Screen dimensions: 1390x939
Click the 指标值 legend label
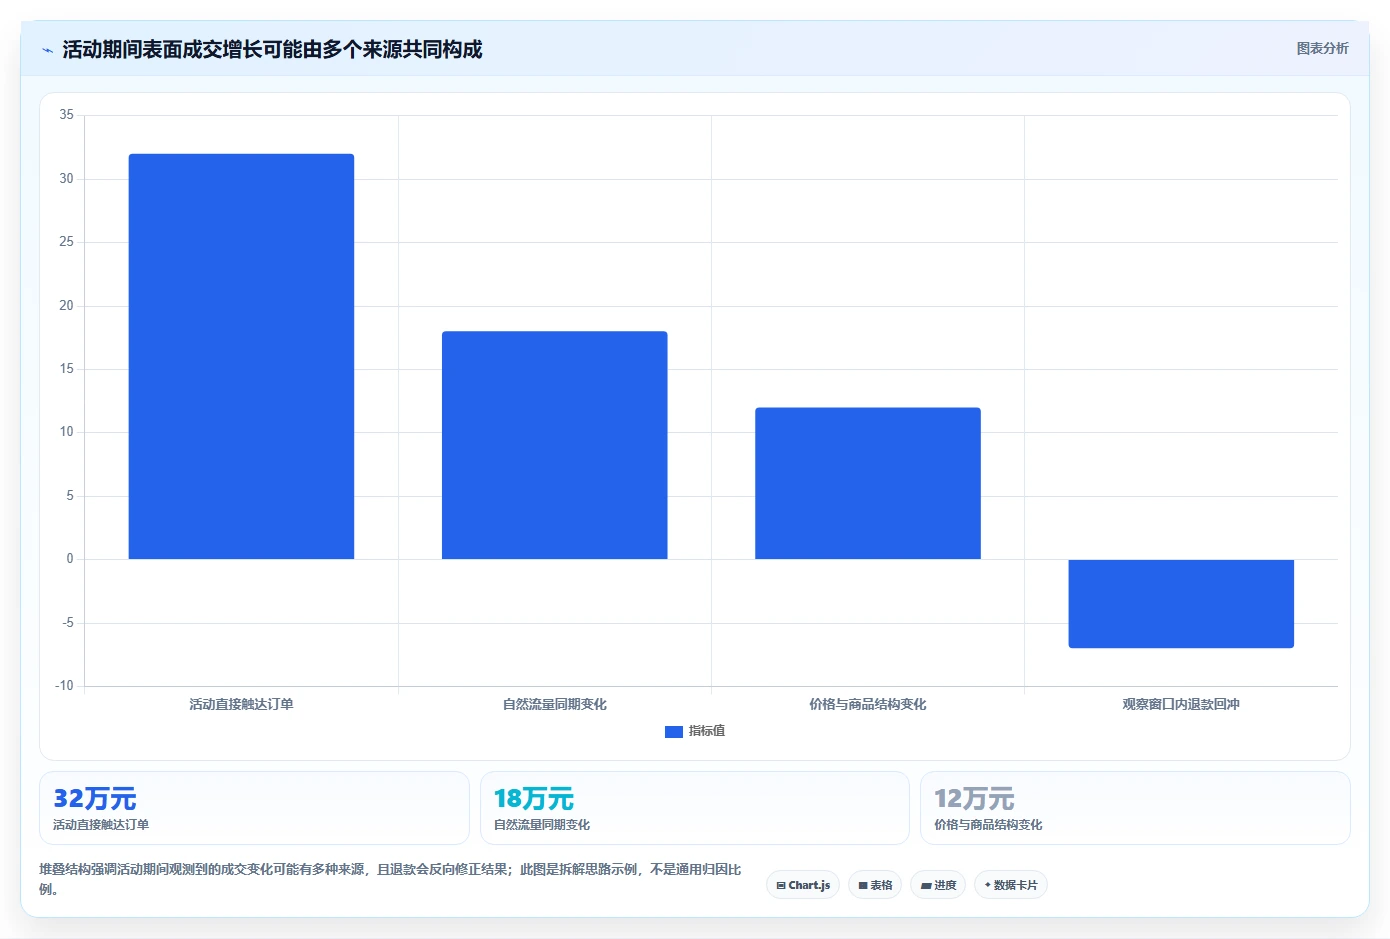tap(707, 731)
